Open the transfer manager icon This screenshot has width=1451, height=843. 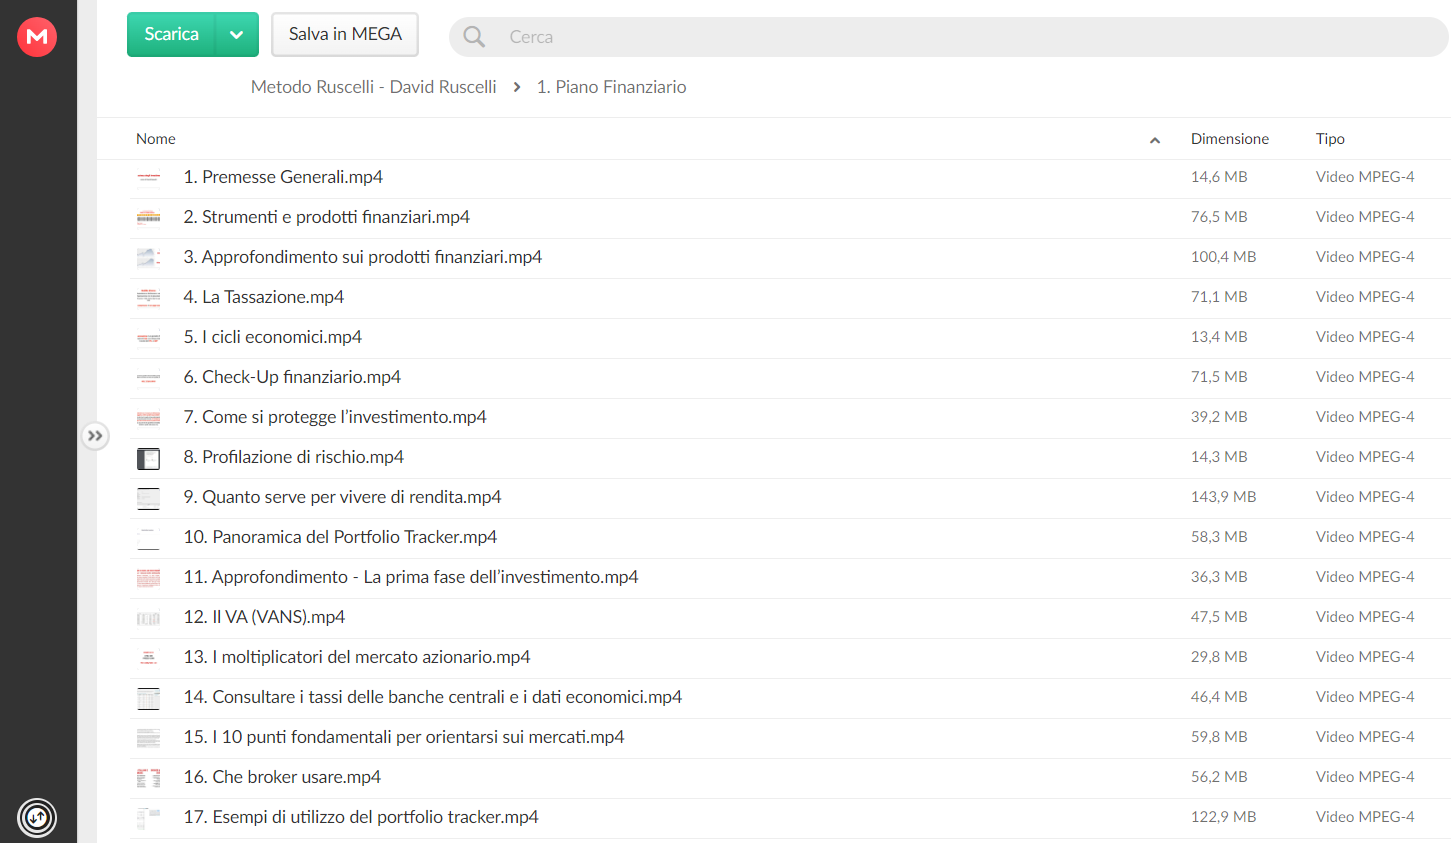point(37,818)
